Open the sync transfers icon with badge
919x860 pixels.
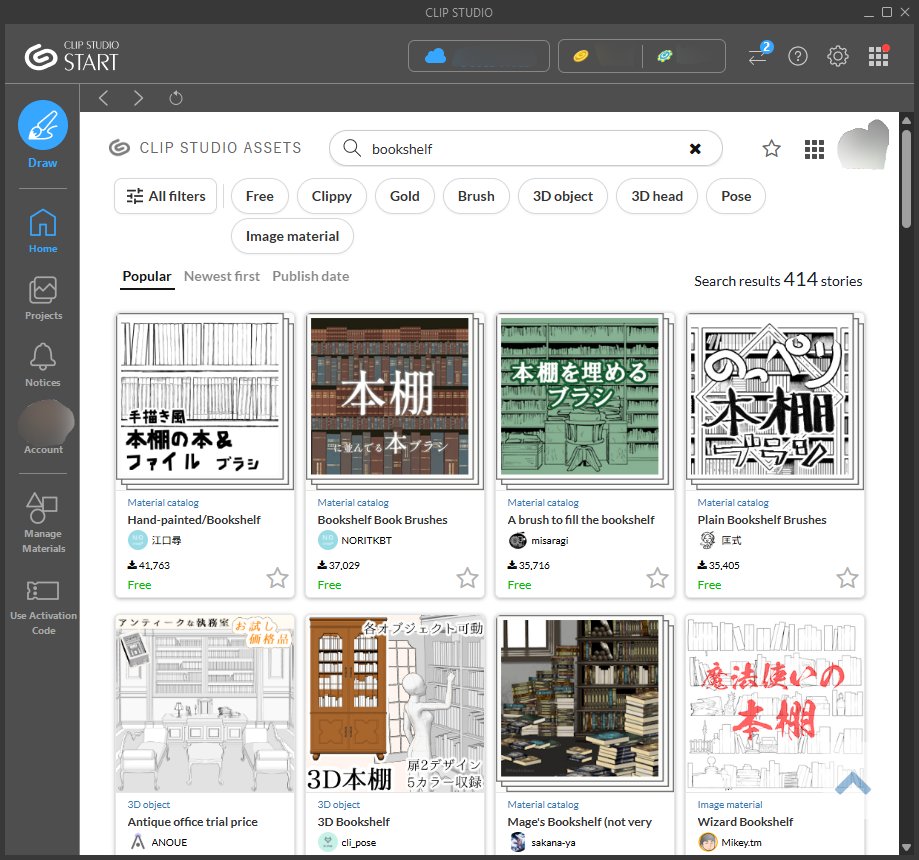(x=760, y=55)
